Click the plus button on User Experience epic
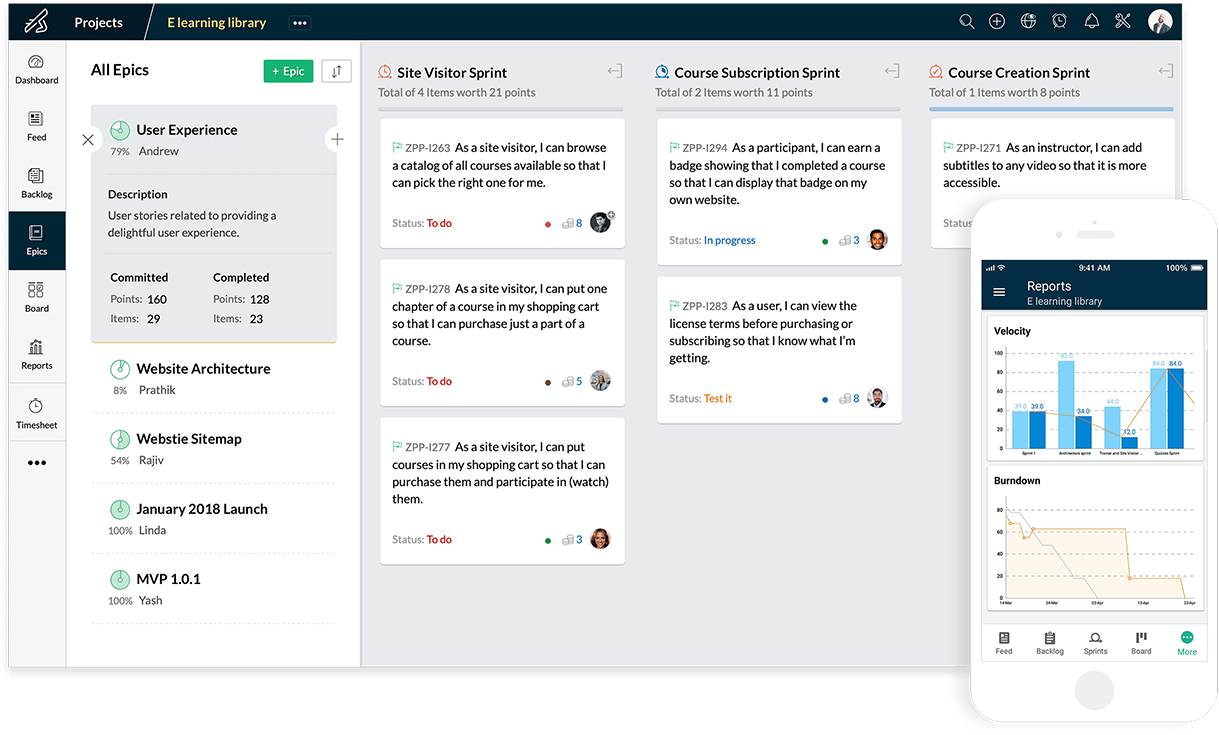1219x735 pixels. tap(337, 139)
